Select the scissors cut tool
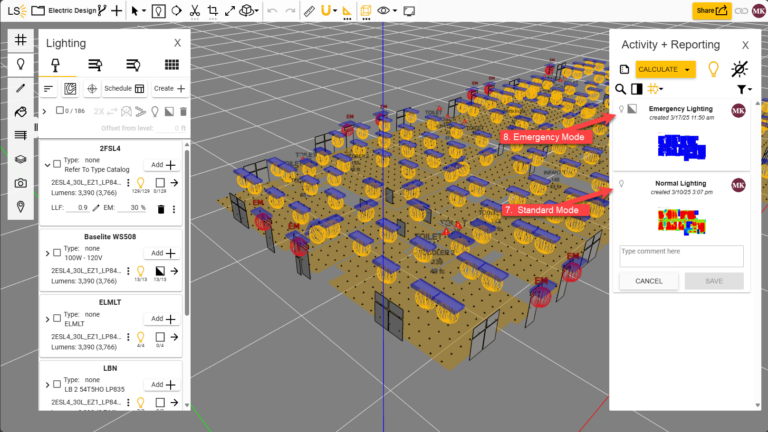 pos(194,10)
